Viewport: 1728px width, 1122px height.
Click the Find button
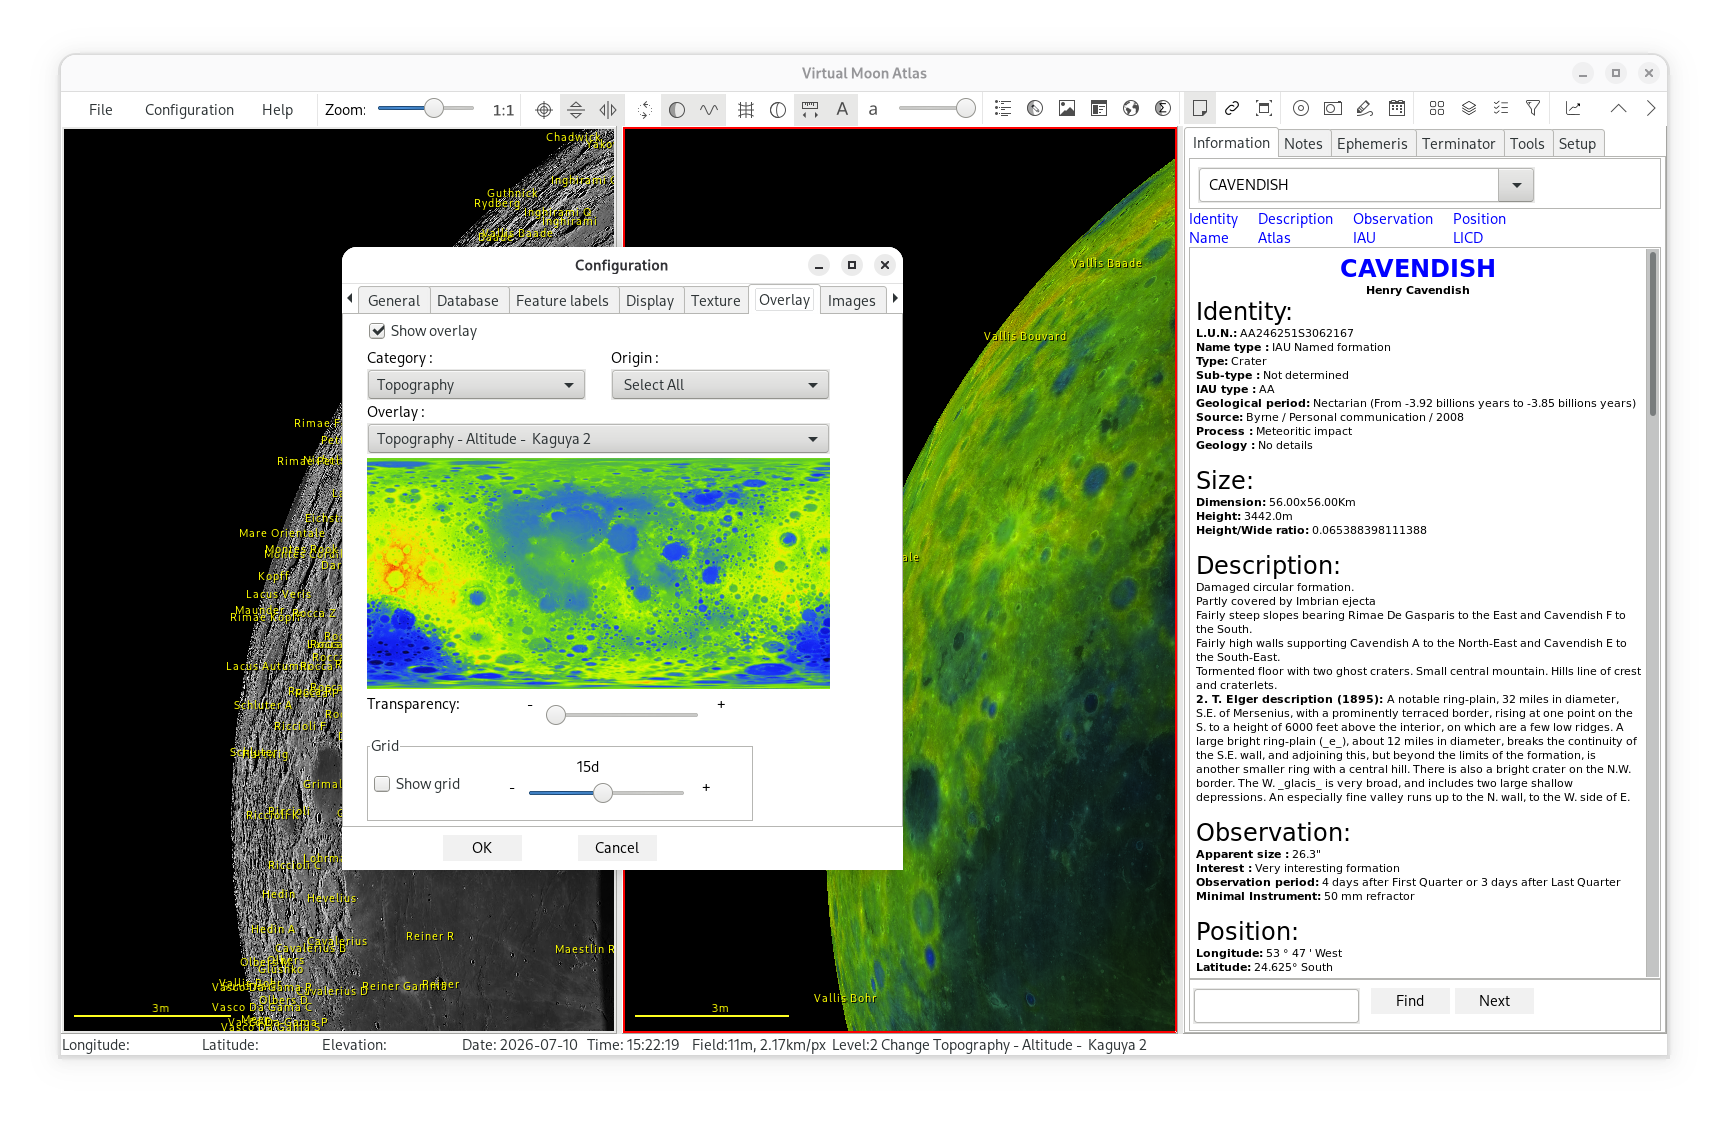click(1410, 1001)
